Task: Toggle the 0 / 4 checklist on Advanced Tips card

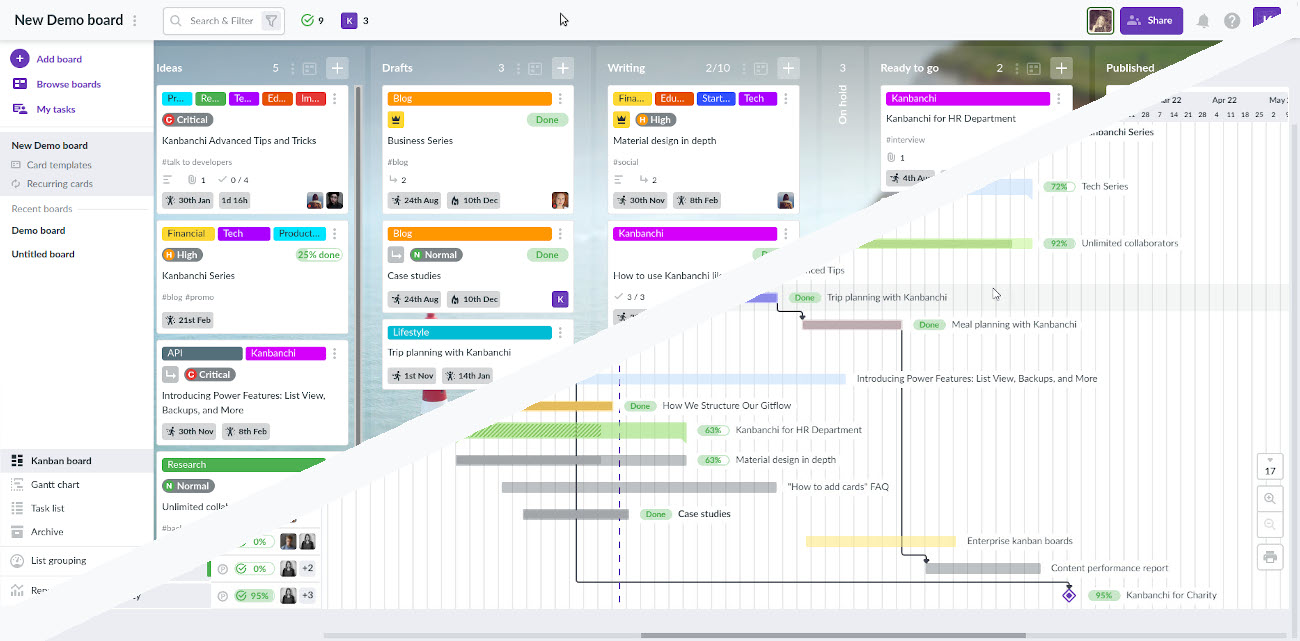Action: pos(232,180)
